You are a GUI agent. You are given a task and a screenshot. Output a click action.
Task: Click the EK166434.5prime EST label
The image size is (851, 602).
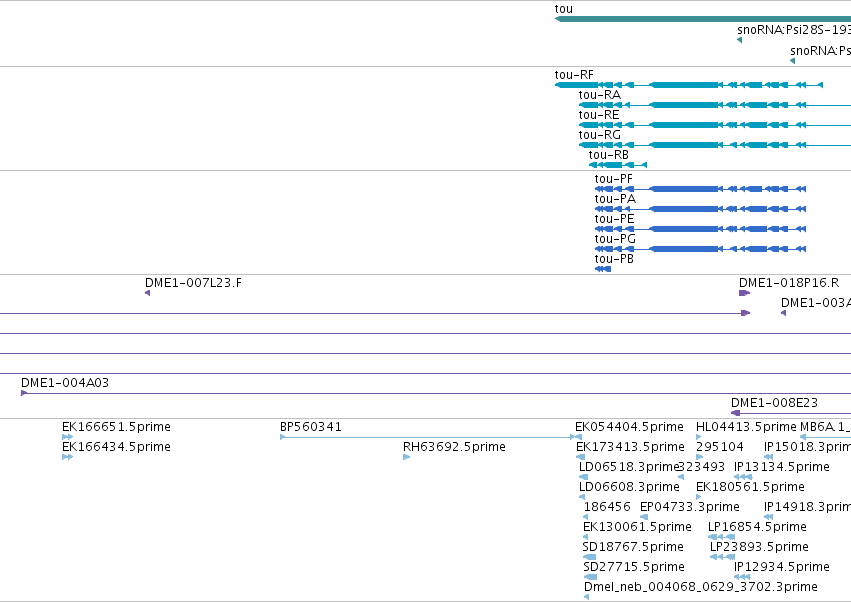coord(116,447)
